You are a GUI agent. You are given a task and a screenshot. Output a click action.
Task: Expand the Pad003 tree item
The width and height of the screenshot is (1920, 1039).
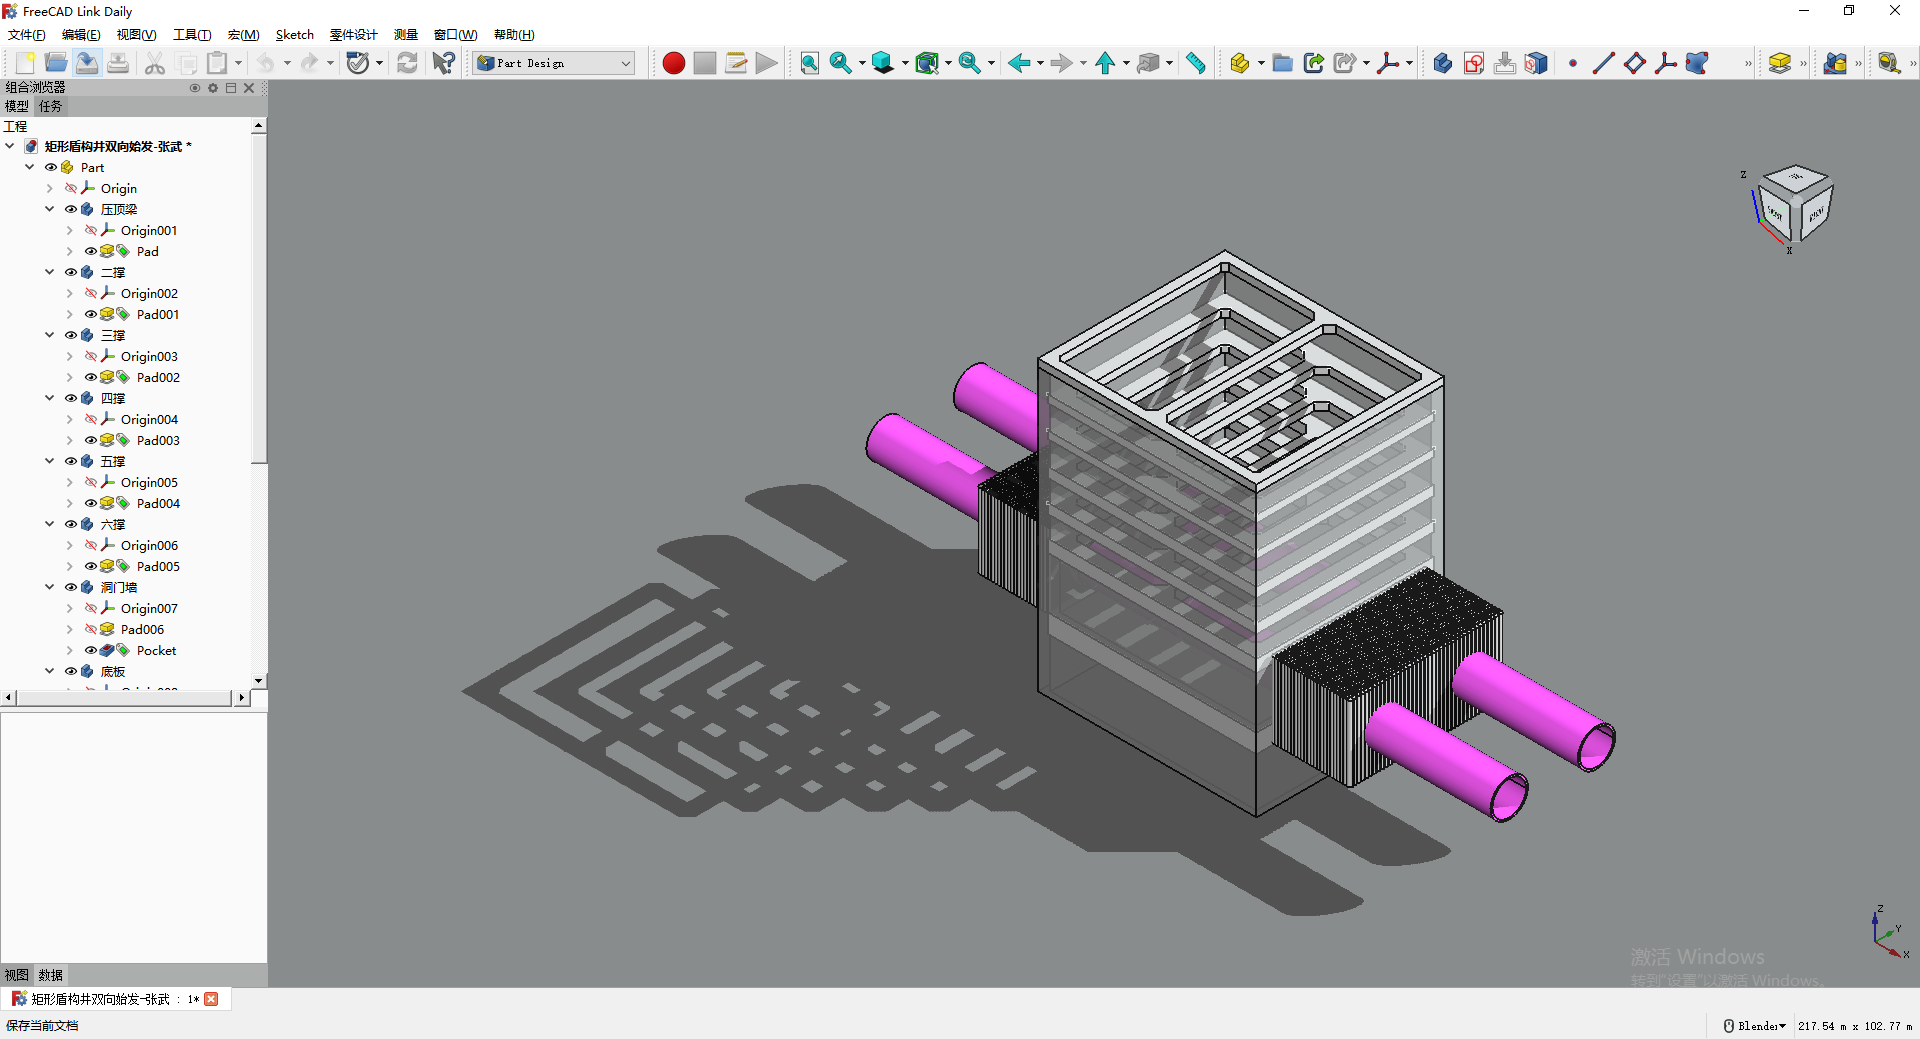(x=69, y=440)
